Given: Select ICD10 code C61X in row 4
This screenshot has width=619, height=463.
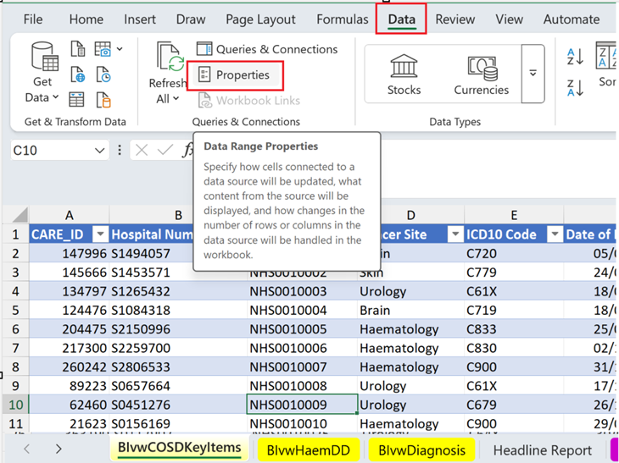Looking at the screenshot, I should point(514,291).
